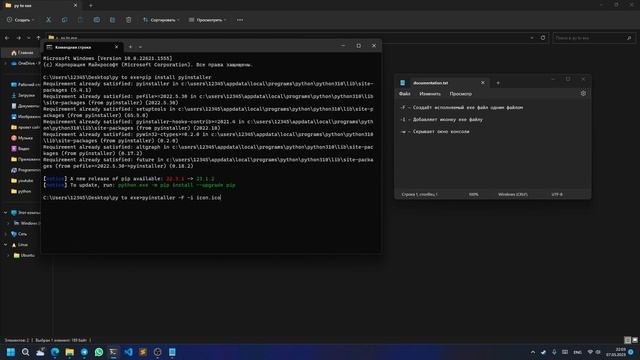Open the Создать (New) dropdown

tap(20, 20)
